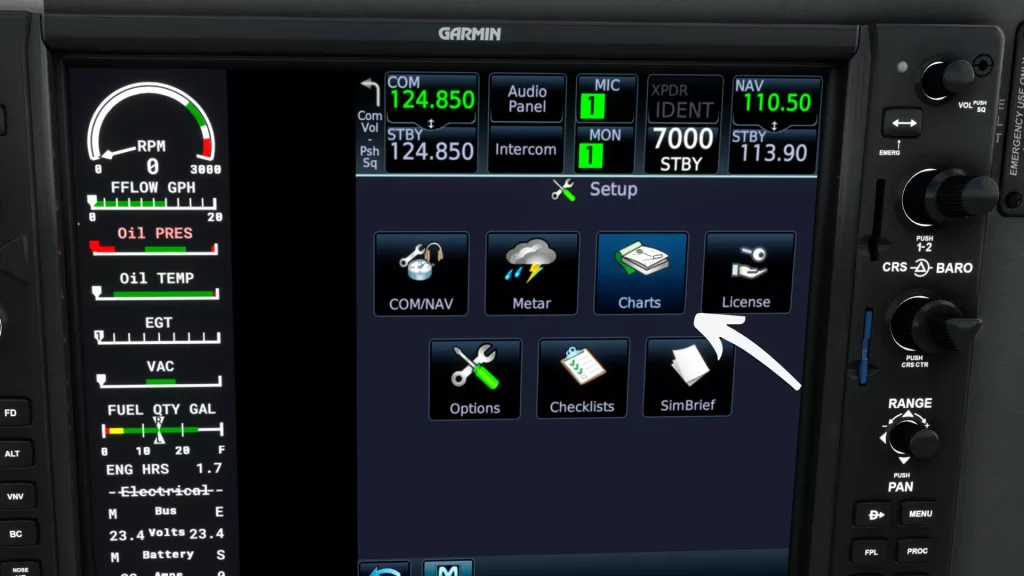Open the Charts setup page

pyautogui.click(x=639, y=272)
